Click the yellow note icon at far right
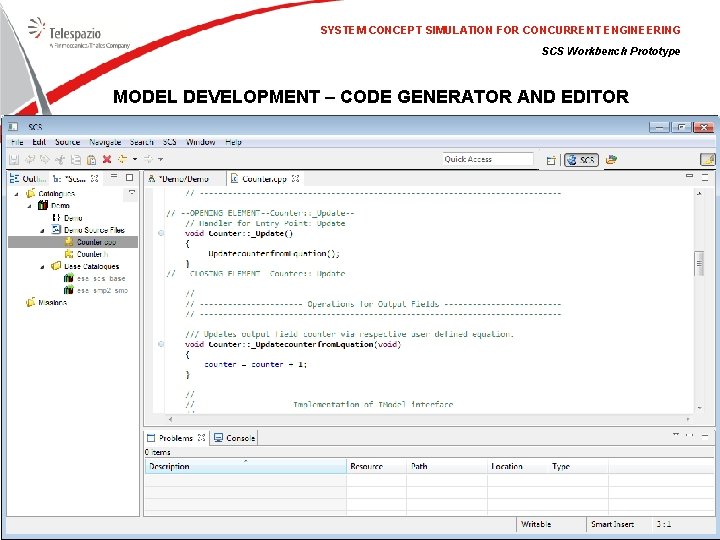Screen dimensions: 720x540 coord(707,159)
